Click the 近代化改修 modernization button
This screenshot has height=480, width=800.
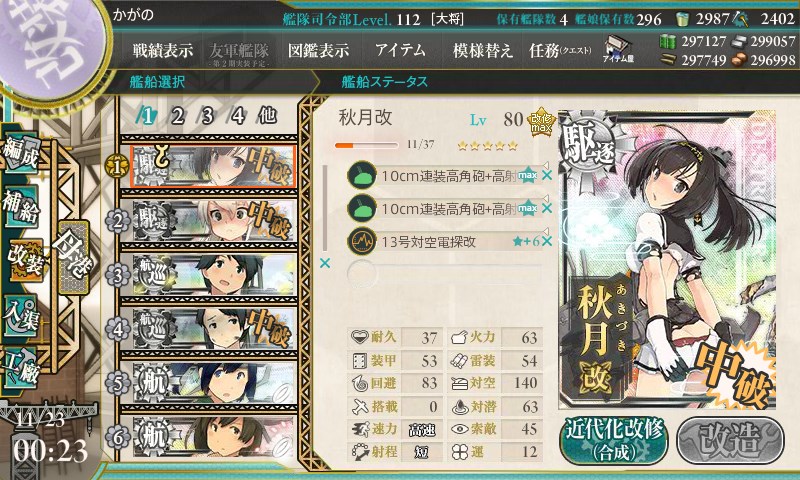[x=614, y=440]
